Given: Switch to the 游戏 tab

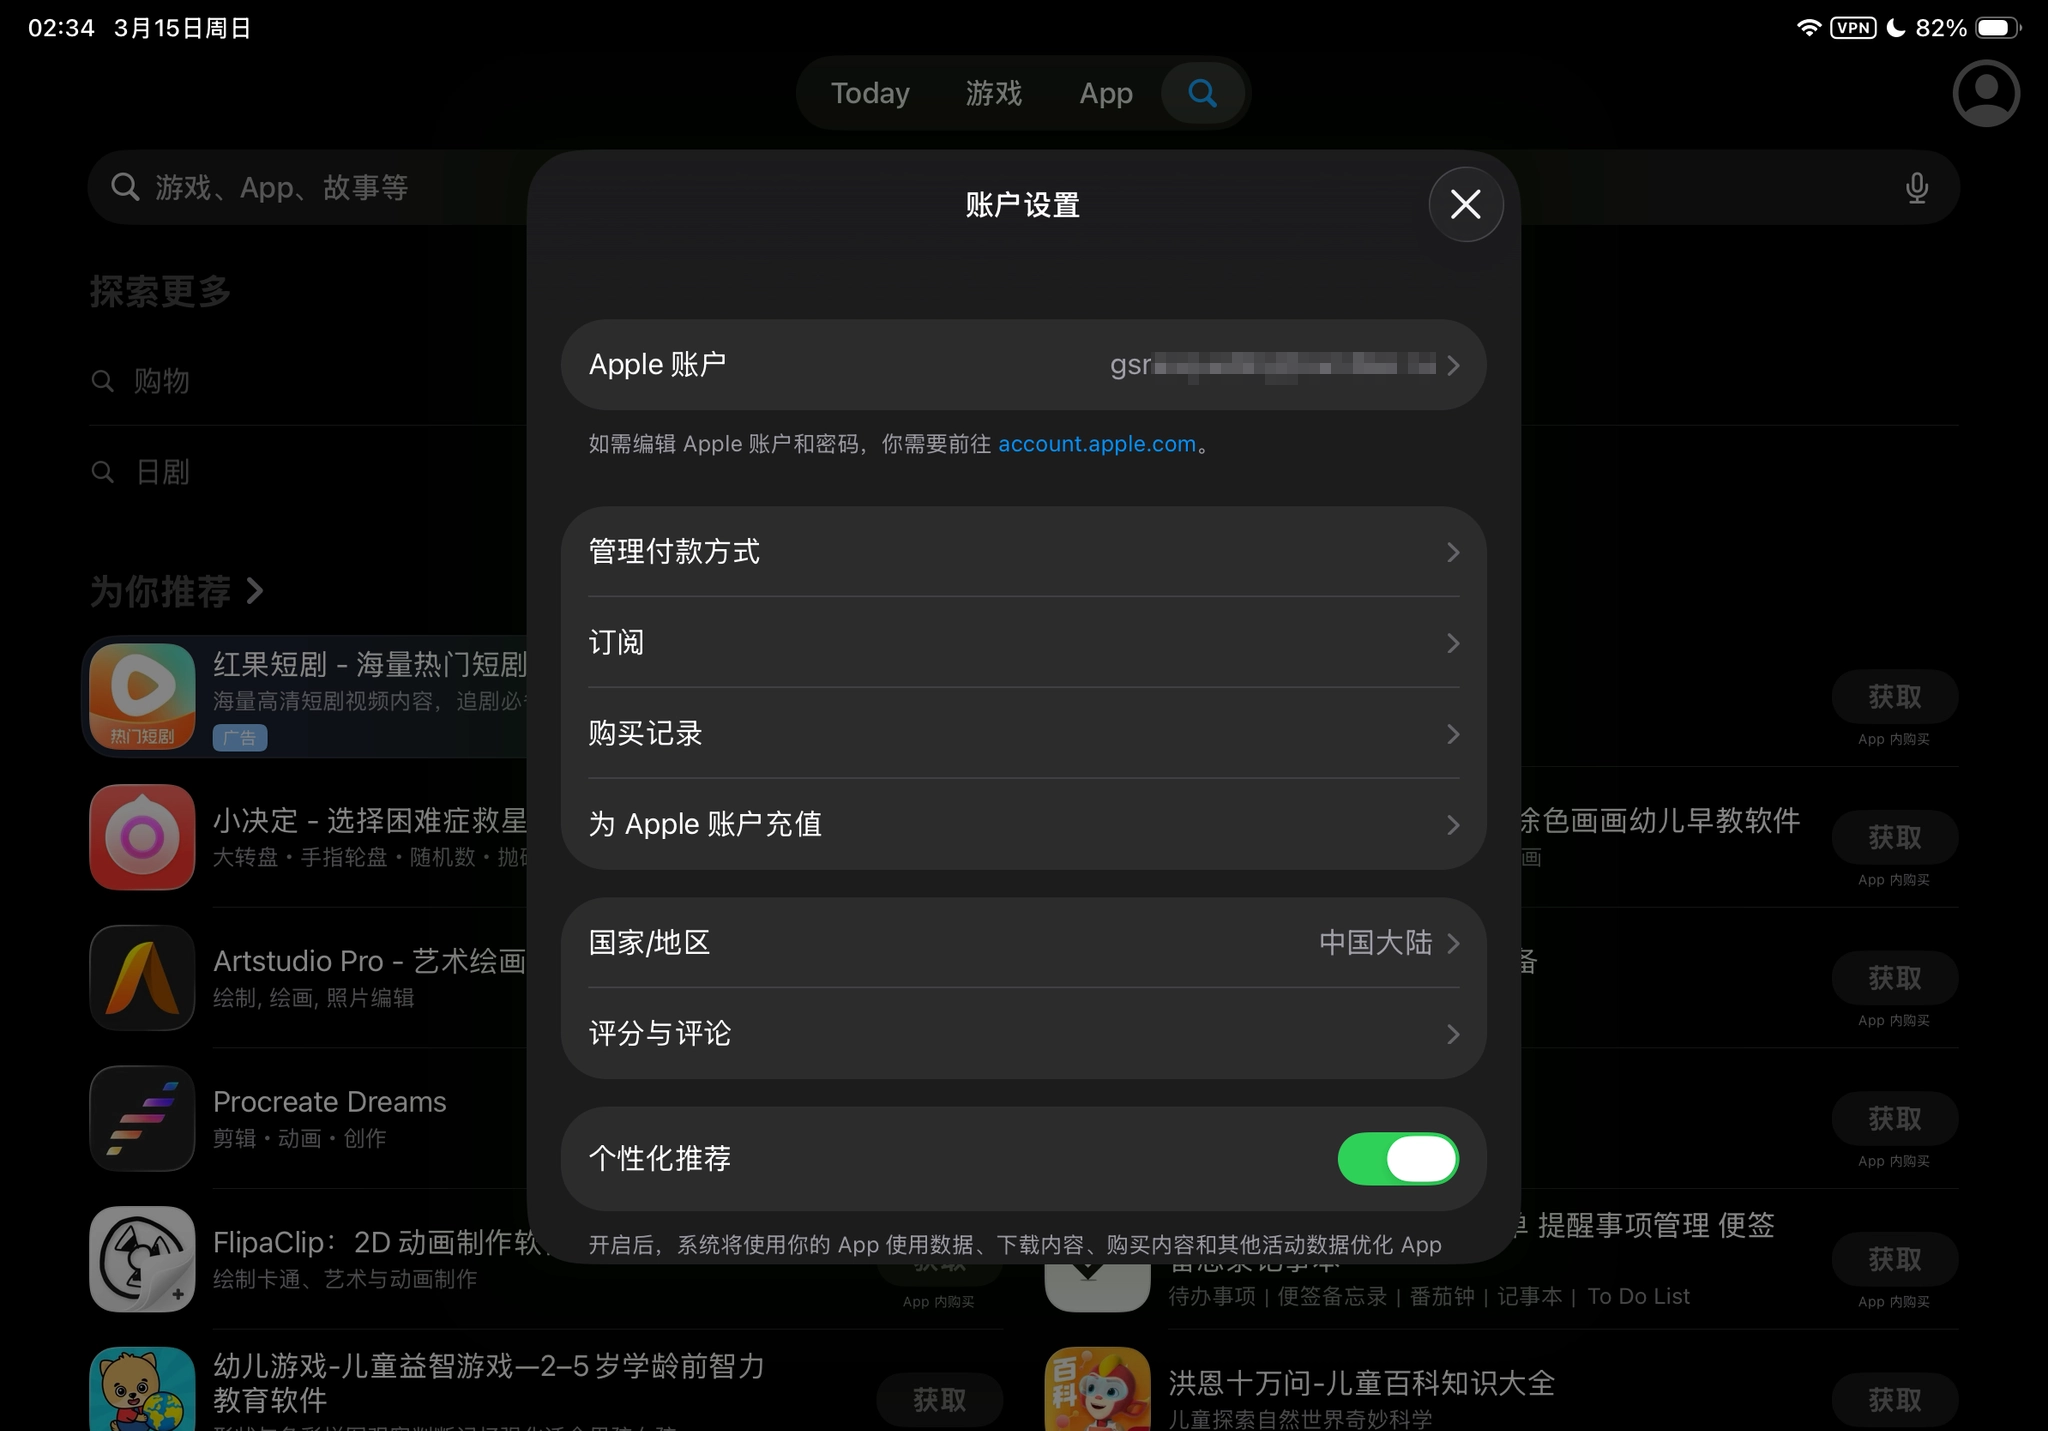Looking at the screenshot, I should (x=993, y=93).
